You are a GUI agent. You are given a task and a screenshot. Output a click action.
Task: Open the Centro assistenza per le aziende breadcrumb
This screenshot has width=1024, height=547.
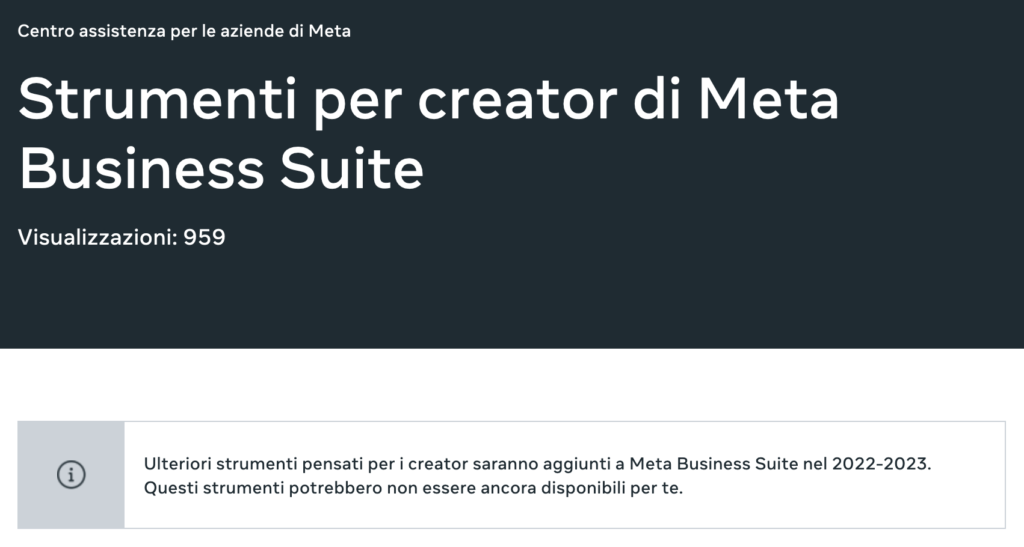pyautogui.click(x=184, y=31)
